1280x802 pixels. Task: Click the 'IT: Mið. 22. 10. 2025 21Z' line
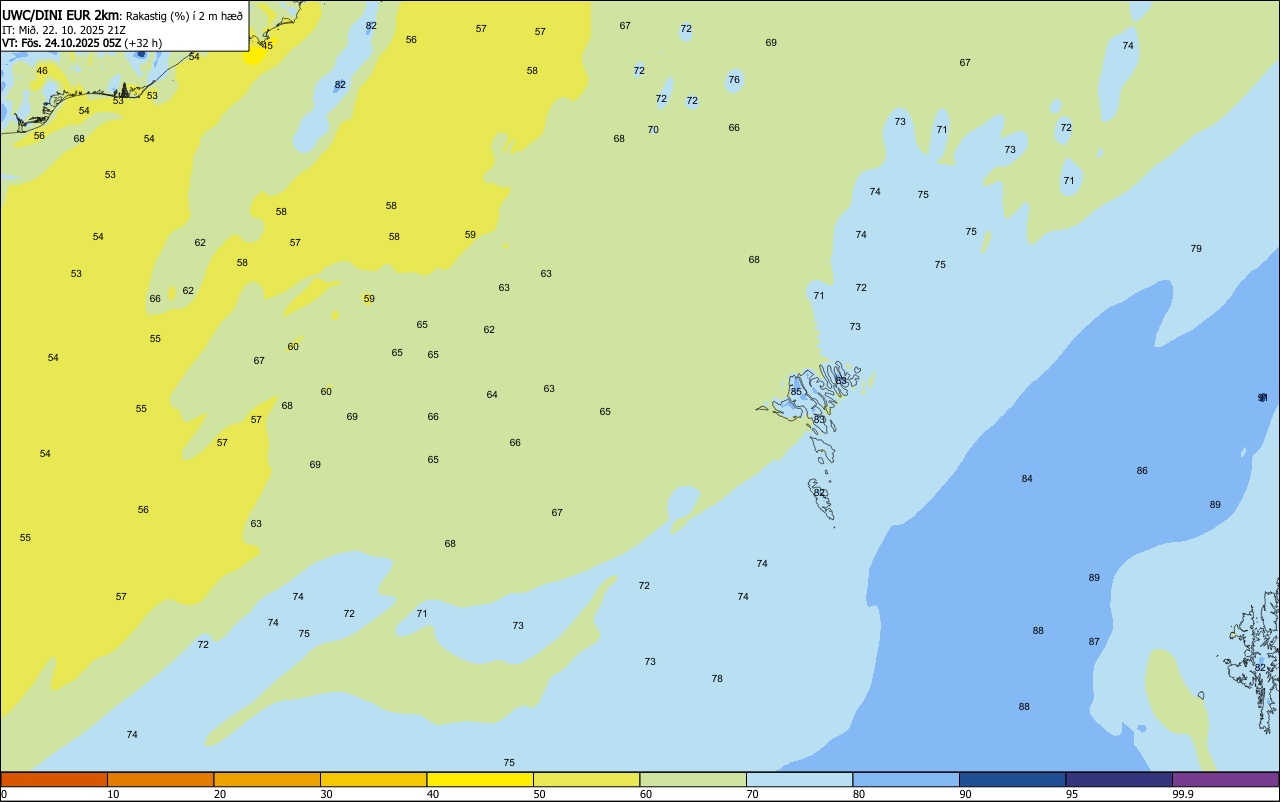click(64, 29)
